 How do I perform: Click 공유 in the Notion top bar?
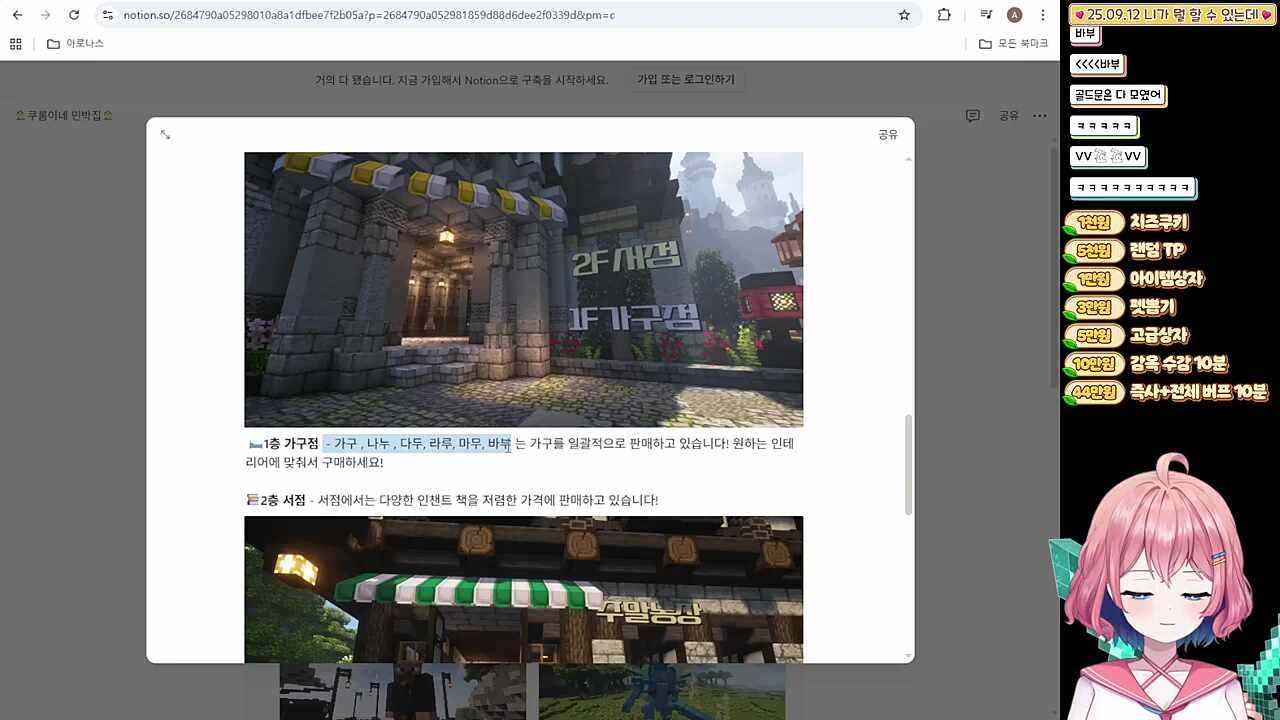pos(1009,116)
